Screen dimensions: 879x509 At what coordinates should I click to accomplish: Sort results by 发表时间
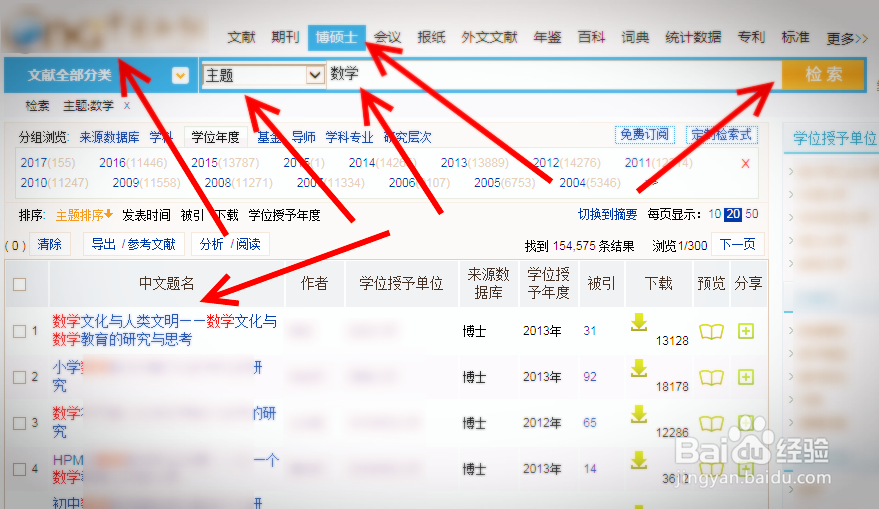tap(146, 215)
